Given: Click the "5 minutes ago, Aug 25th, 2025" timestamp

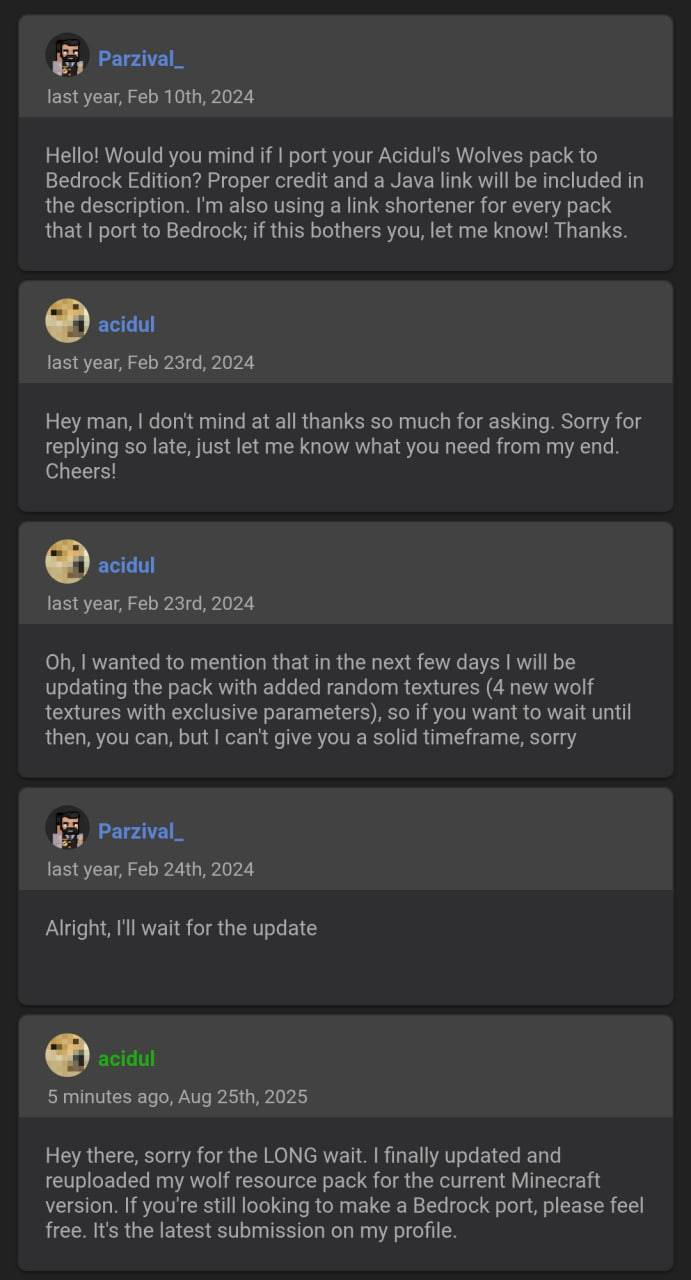Looking at the screenshot, I should pos(177,1097).
